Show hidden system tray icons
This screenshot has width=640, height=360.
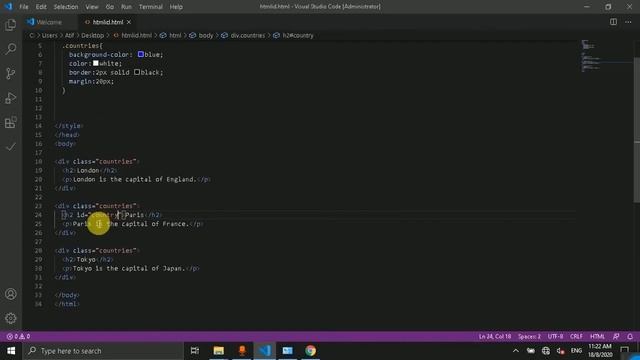[x=516, y=351]
